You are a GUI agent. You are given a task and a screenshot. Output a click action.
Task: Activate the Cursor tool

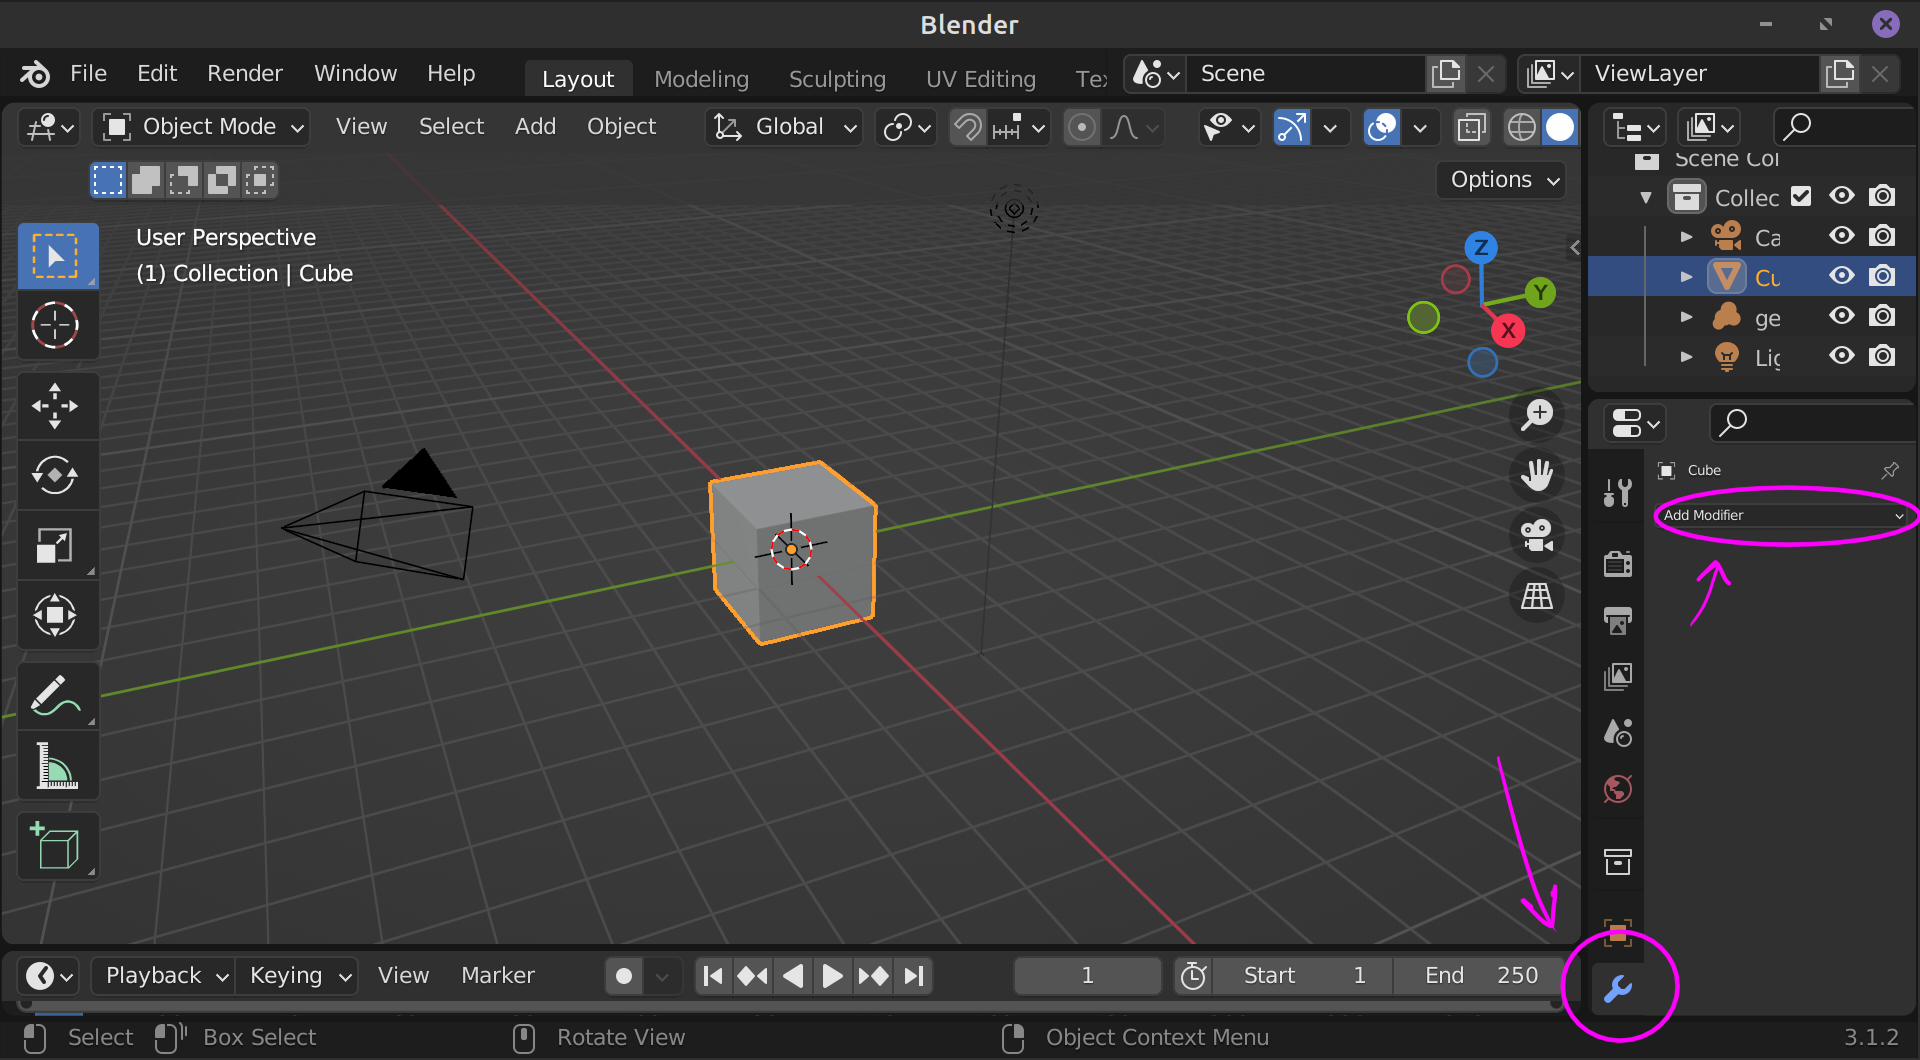point(57,325)
